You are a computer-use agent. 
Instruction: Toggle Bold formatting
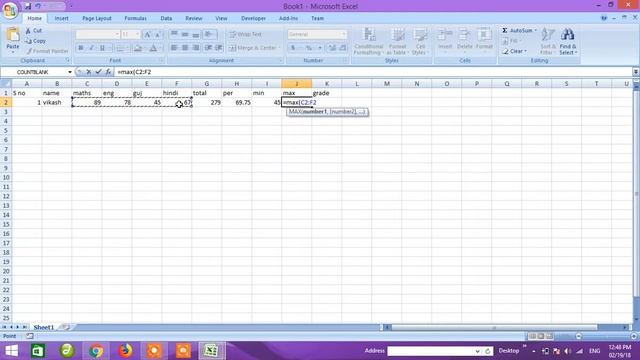81,48
